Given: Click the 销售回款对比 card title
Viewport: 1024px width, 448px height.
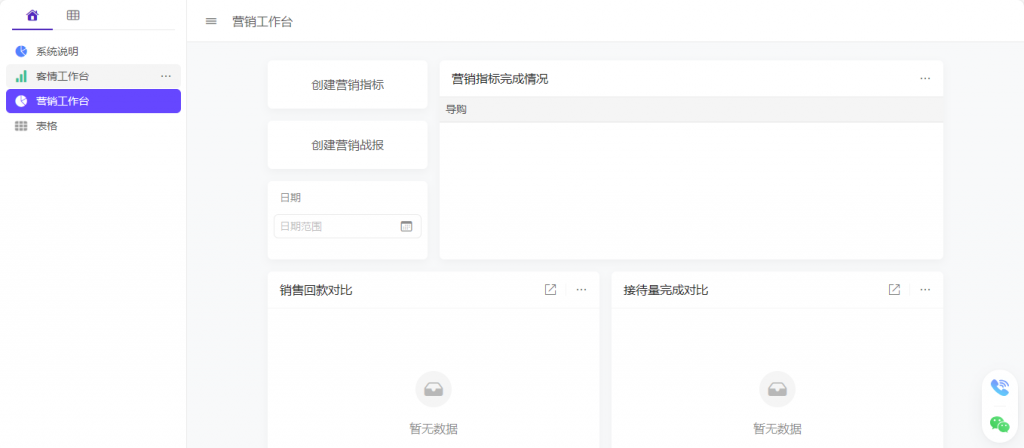Looking at the screenshot, I should (x=316, y=290).
